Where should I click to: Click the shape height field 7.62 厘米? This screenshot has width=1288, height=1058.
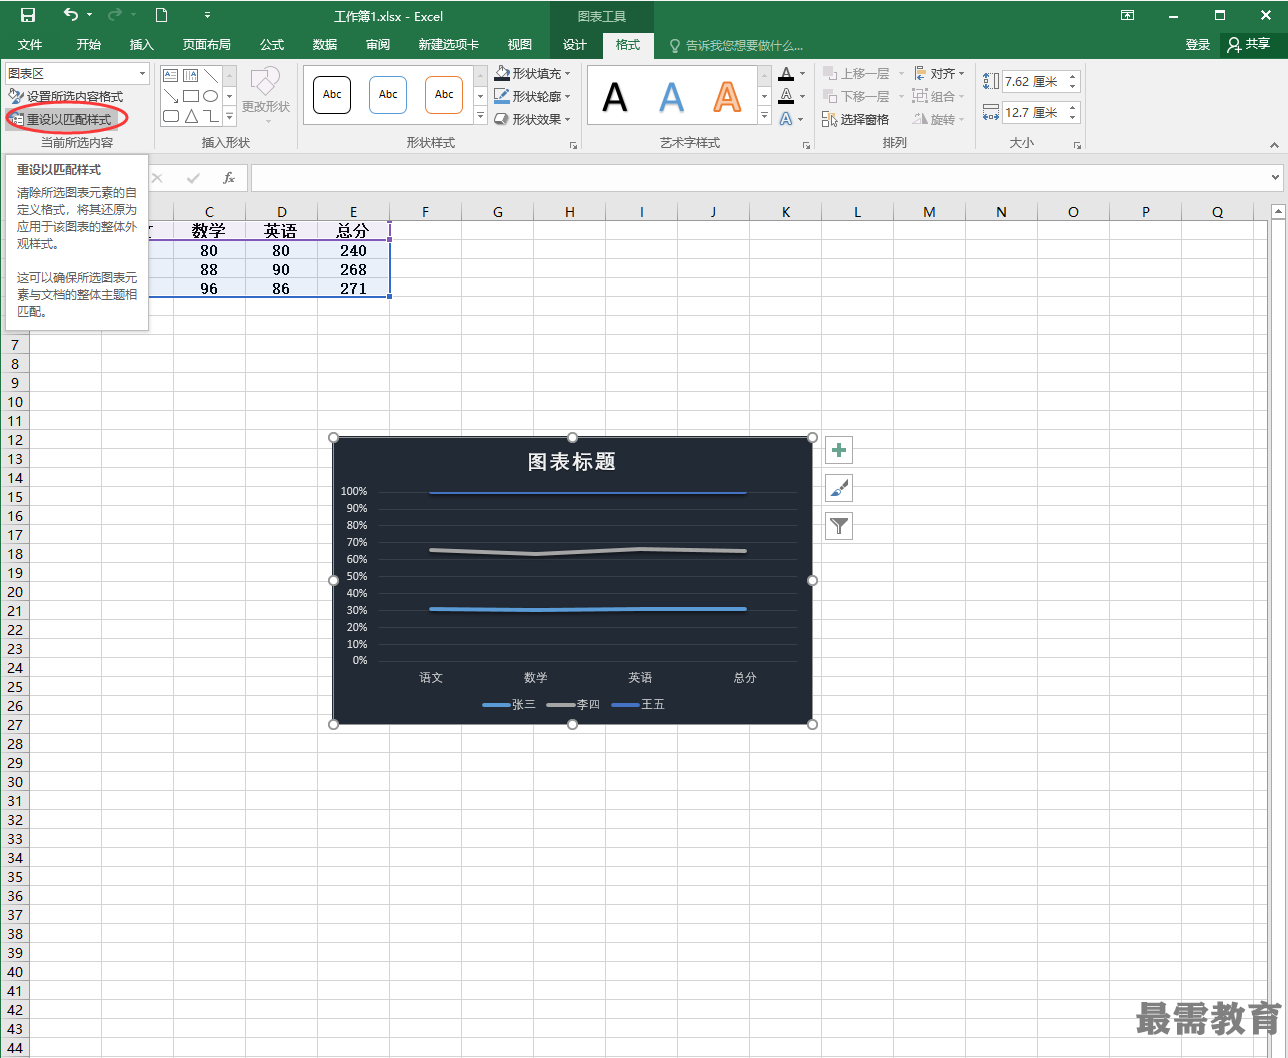pos(1035,81)
